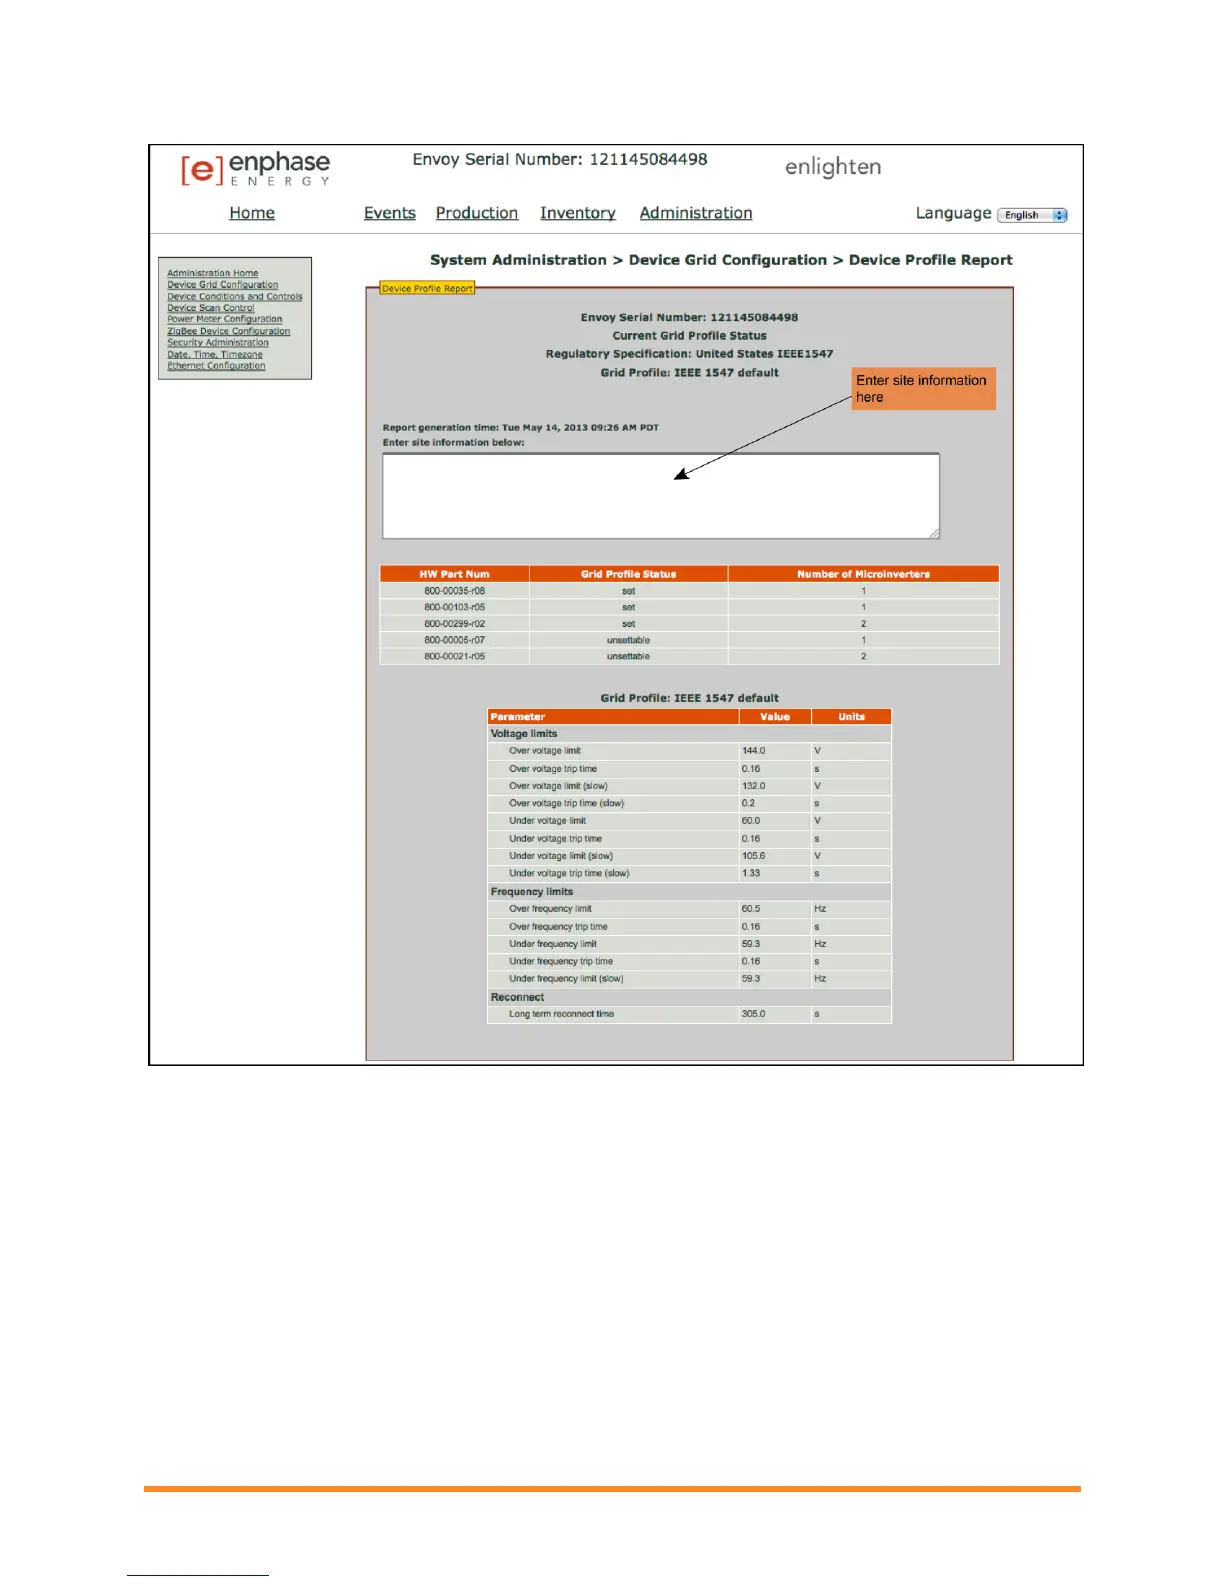This screenshot has width=1224, height=1584.
Task: Click Over voltage trip time (slow) row
Action: tap(689, 804)
